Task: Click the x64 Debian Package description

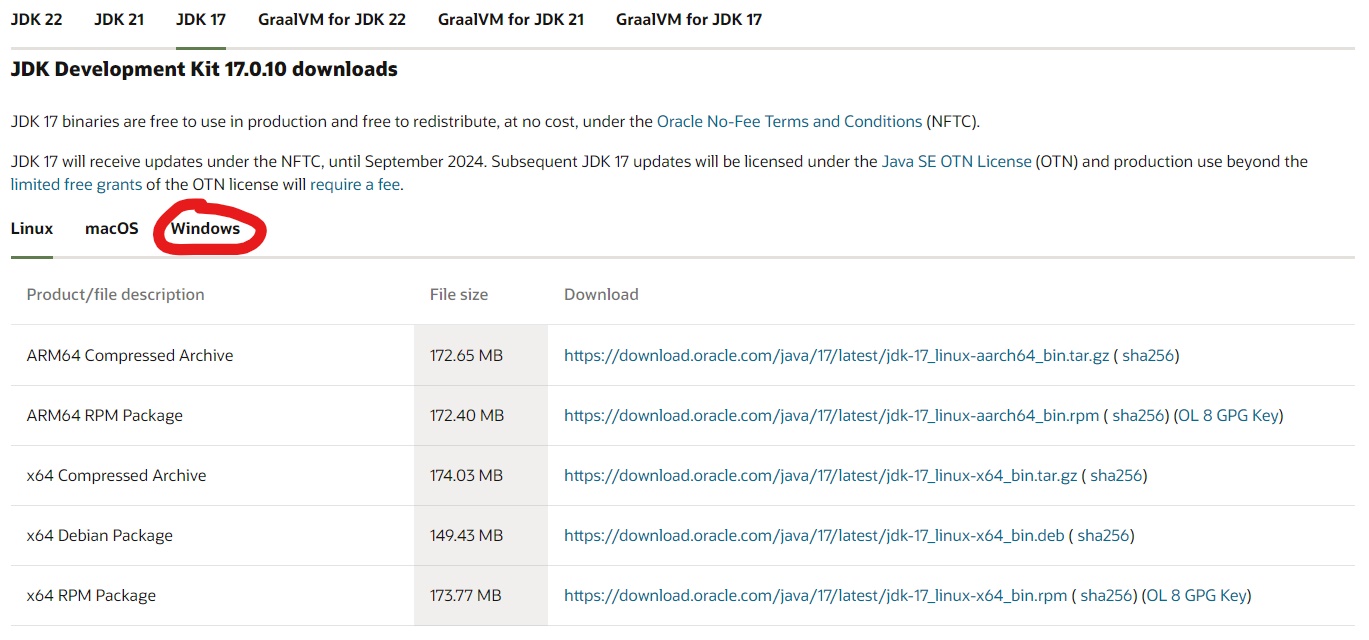Action: point(100,535)
